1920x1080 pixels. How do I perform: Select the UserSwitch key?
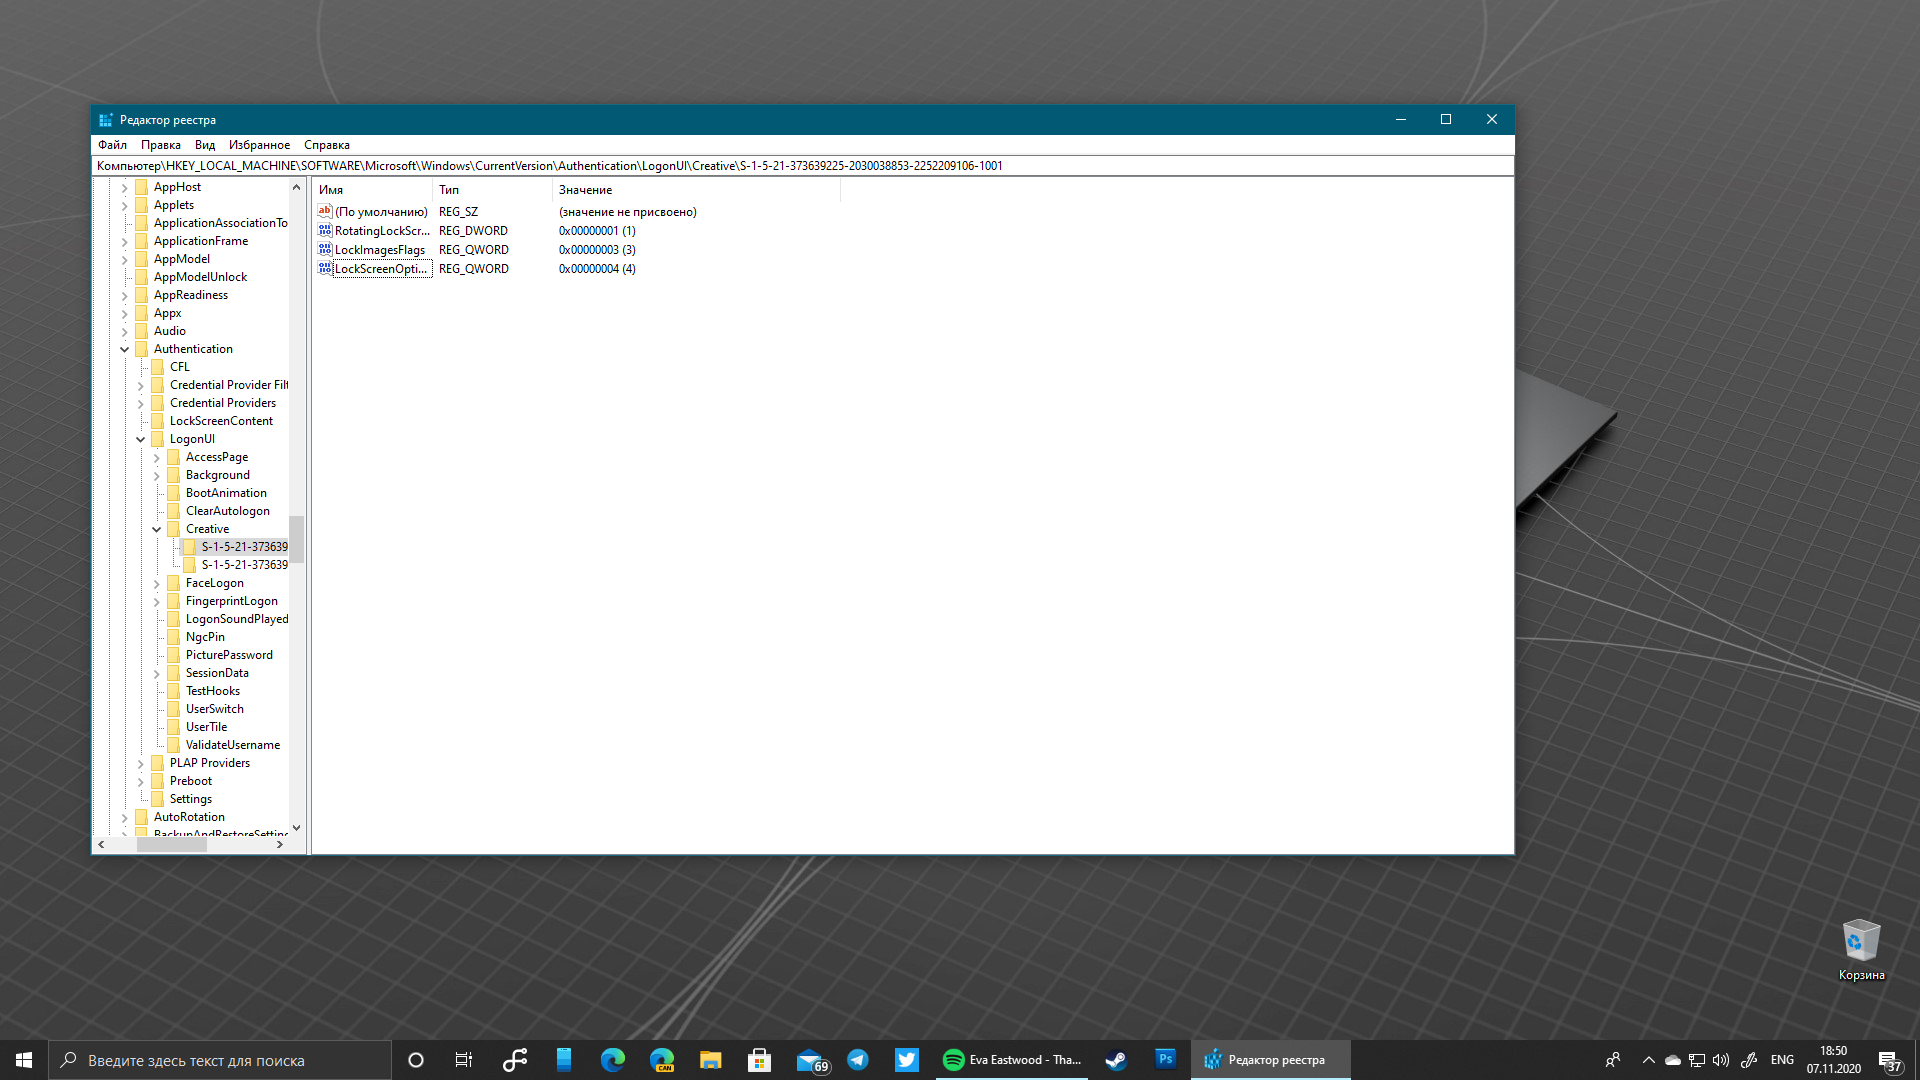[x=214, y=709]
